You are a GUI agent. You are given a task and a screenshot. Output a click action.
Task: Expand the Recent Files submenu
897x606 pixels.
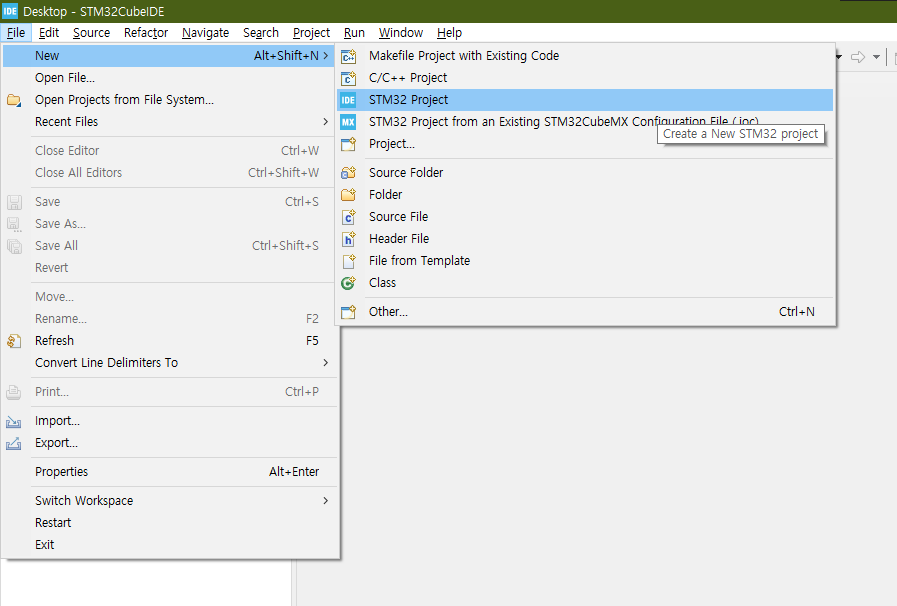click(x=326, y=121)
